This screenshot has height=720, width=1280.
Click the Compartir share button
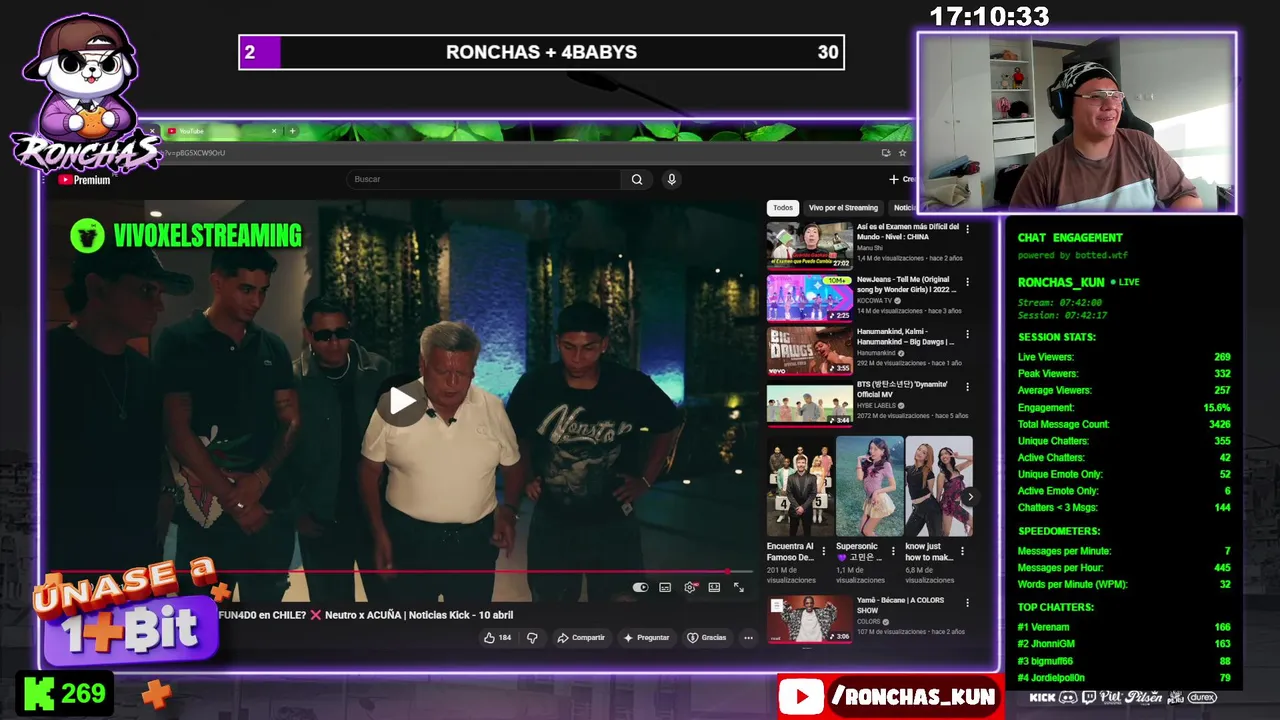[x=581, y=637]
